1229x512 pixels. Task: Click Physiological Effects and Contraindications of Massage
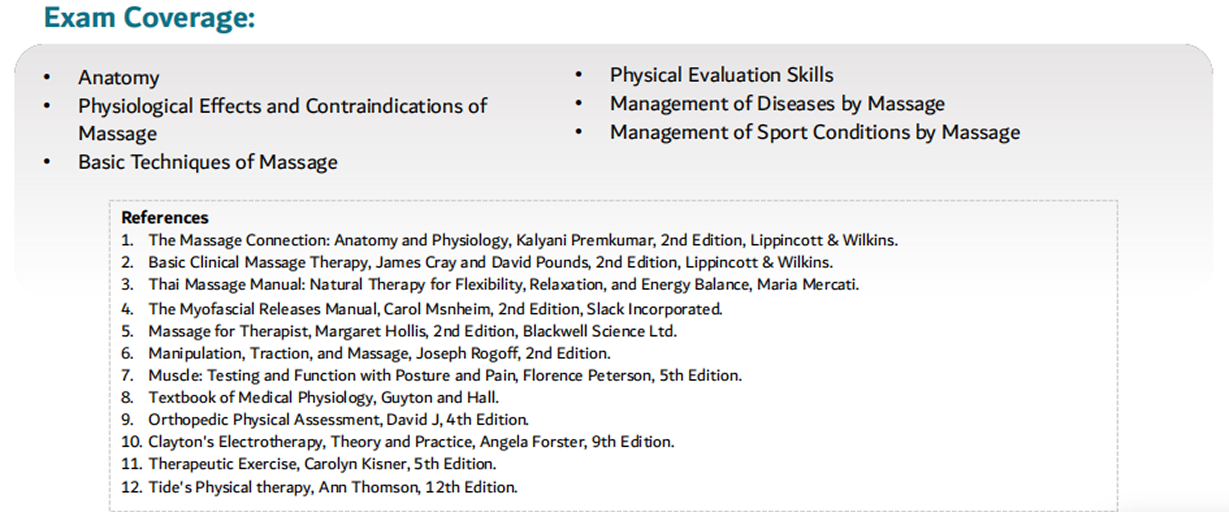click(283, 119)
